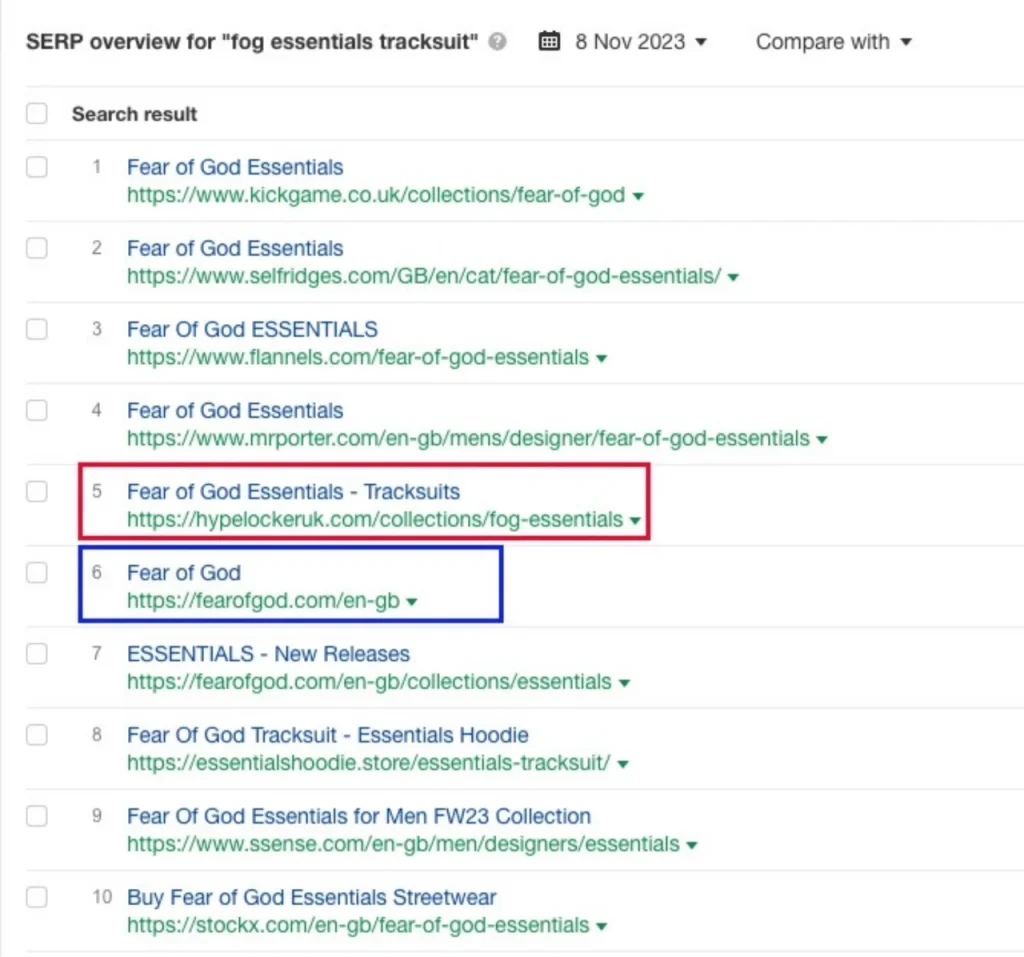
Task: Select checkbox for result 10 stockx
Action: coord(37,897)
